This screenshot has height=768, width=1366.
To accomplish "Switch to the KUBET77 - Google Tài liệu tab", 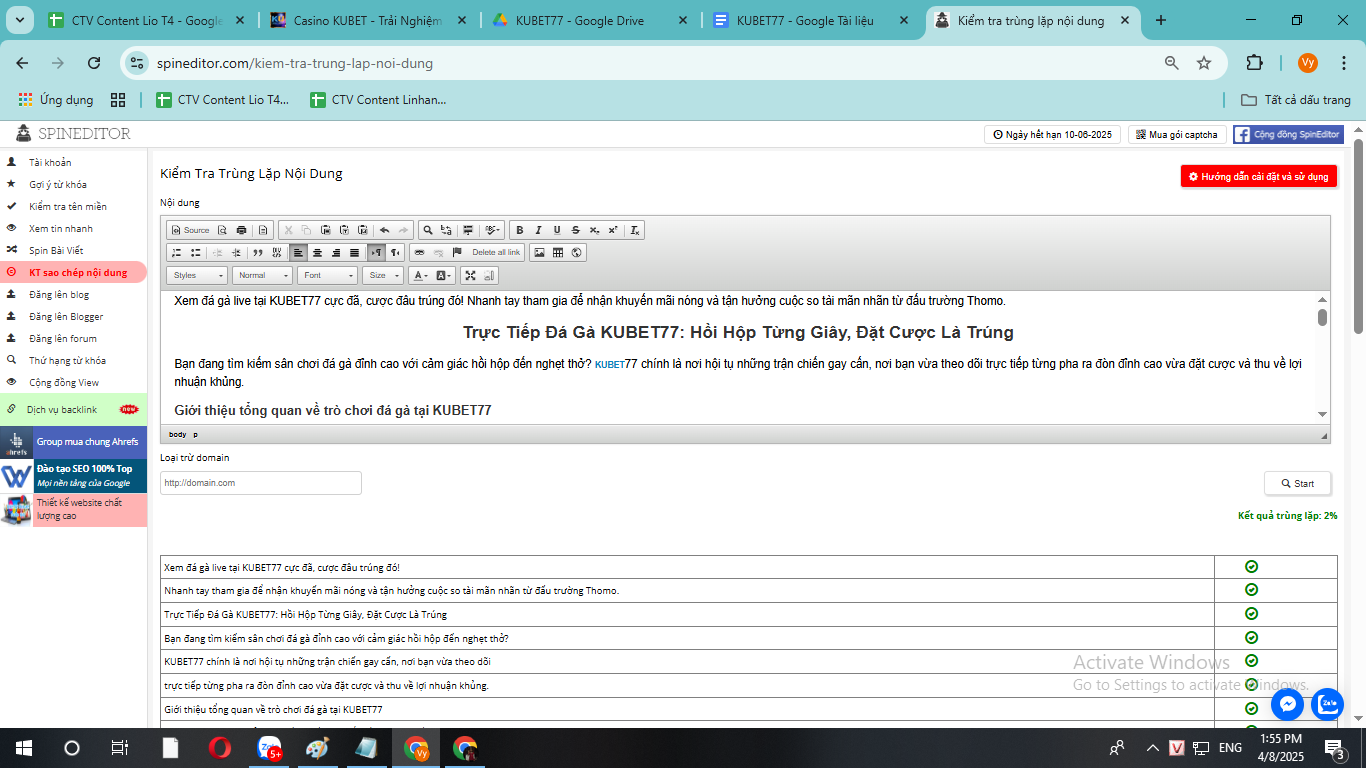I will point(809,20).
